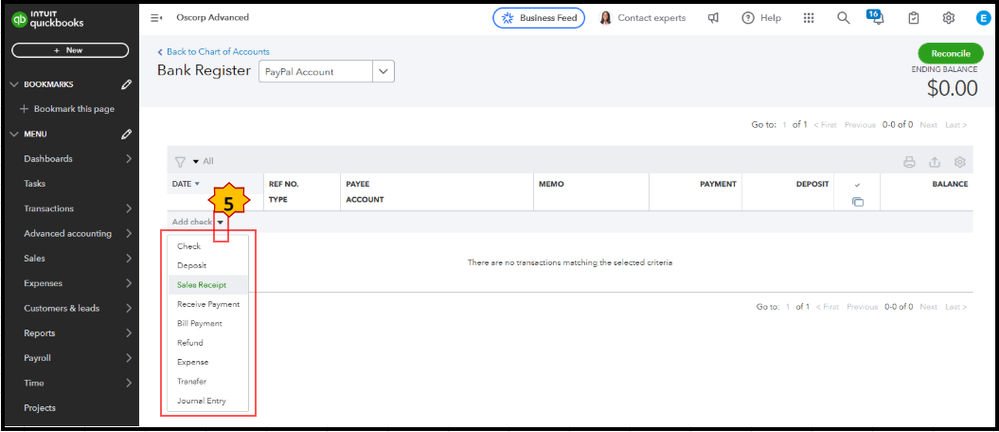This screenshot has width=999, height=432.
Task: Expand the Expenses submenu
Action: click(x=128, y=283)
